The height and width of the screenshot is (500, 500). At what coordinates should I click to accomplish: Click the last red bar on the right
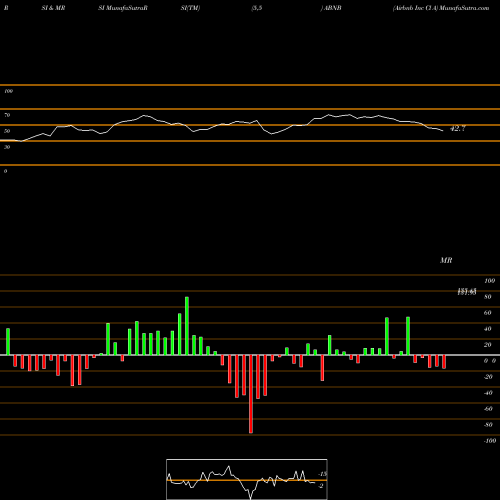click(x=444, y=362)
